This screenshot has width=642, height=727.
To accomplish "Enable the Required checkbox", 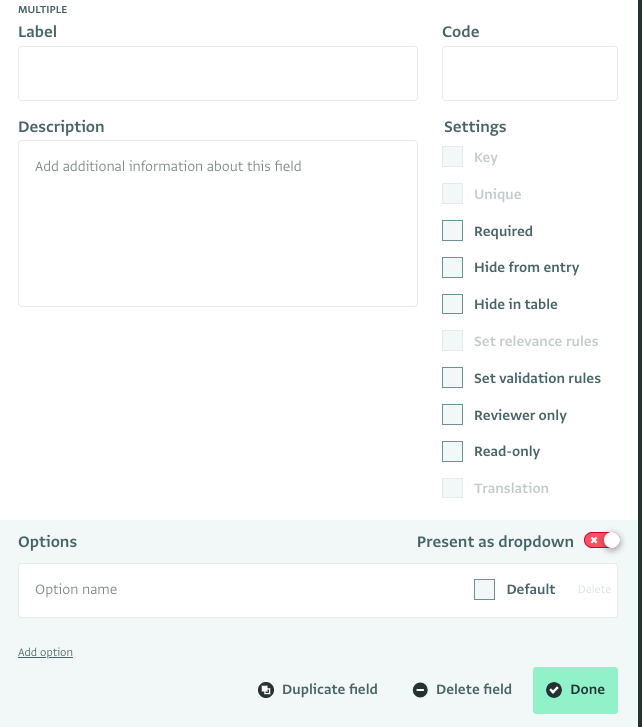I will click(x=453, y=231).
